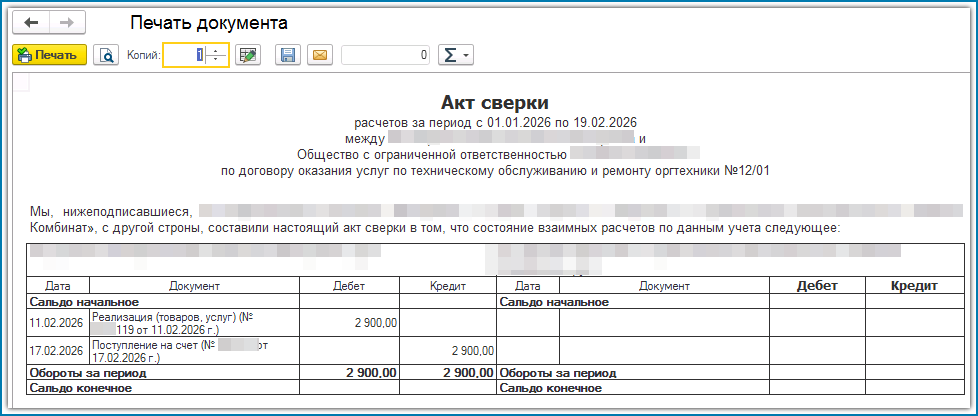Image resolution: width=978 pixels, height=416 pixels.
Task: Select left Обороты за период row label
Action: click(88, 373)
